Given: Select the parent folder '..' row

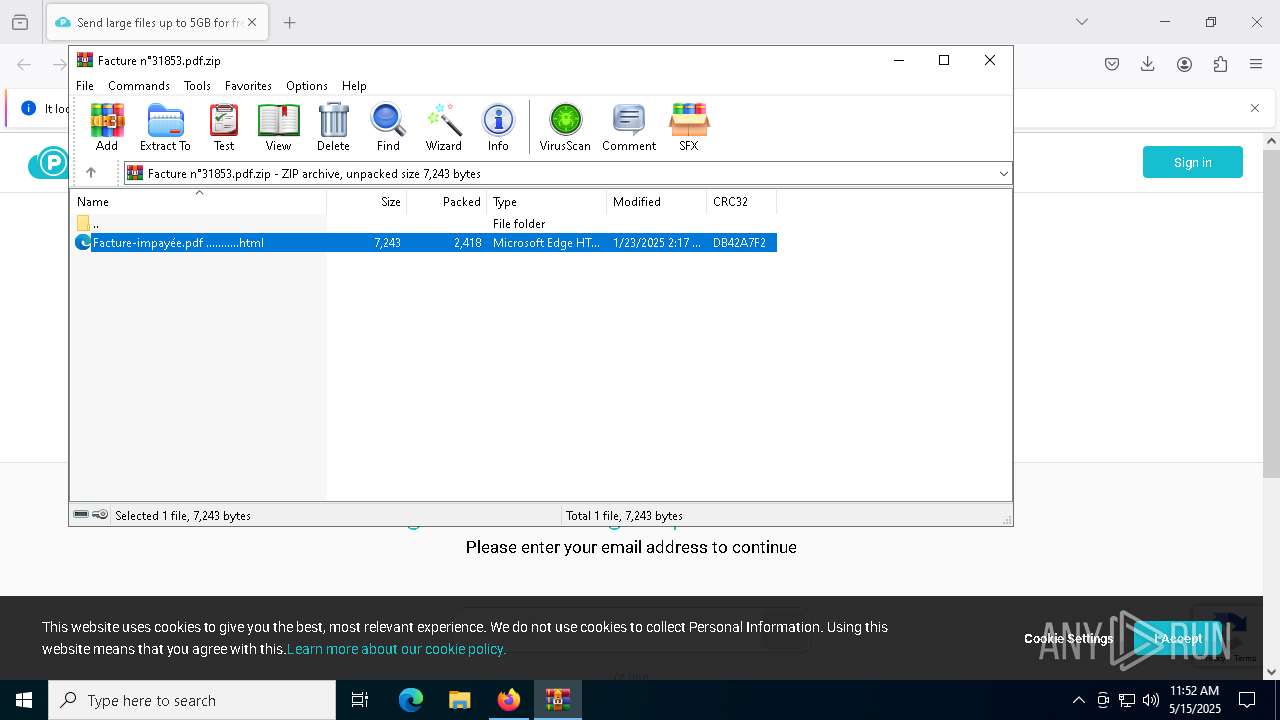Looking at the screenshot, I should (x=424, y=224).
